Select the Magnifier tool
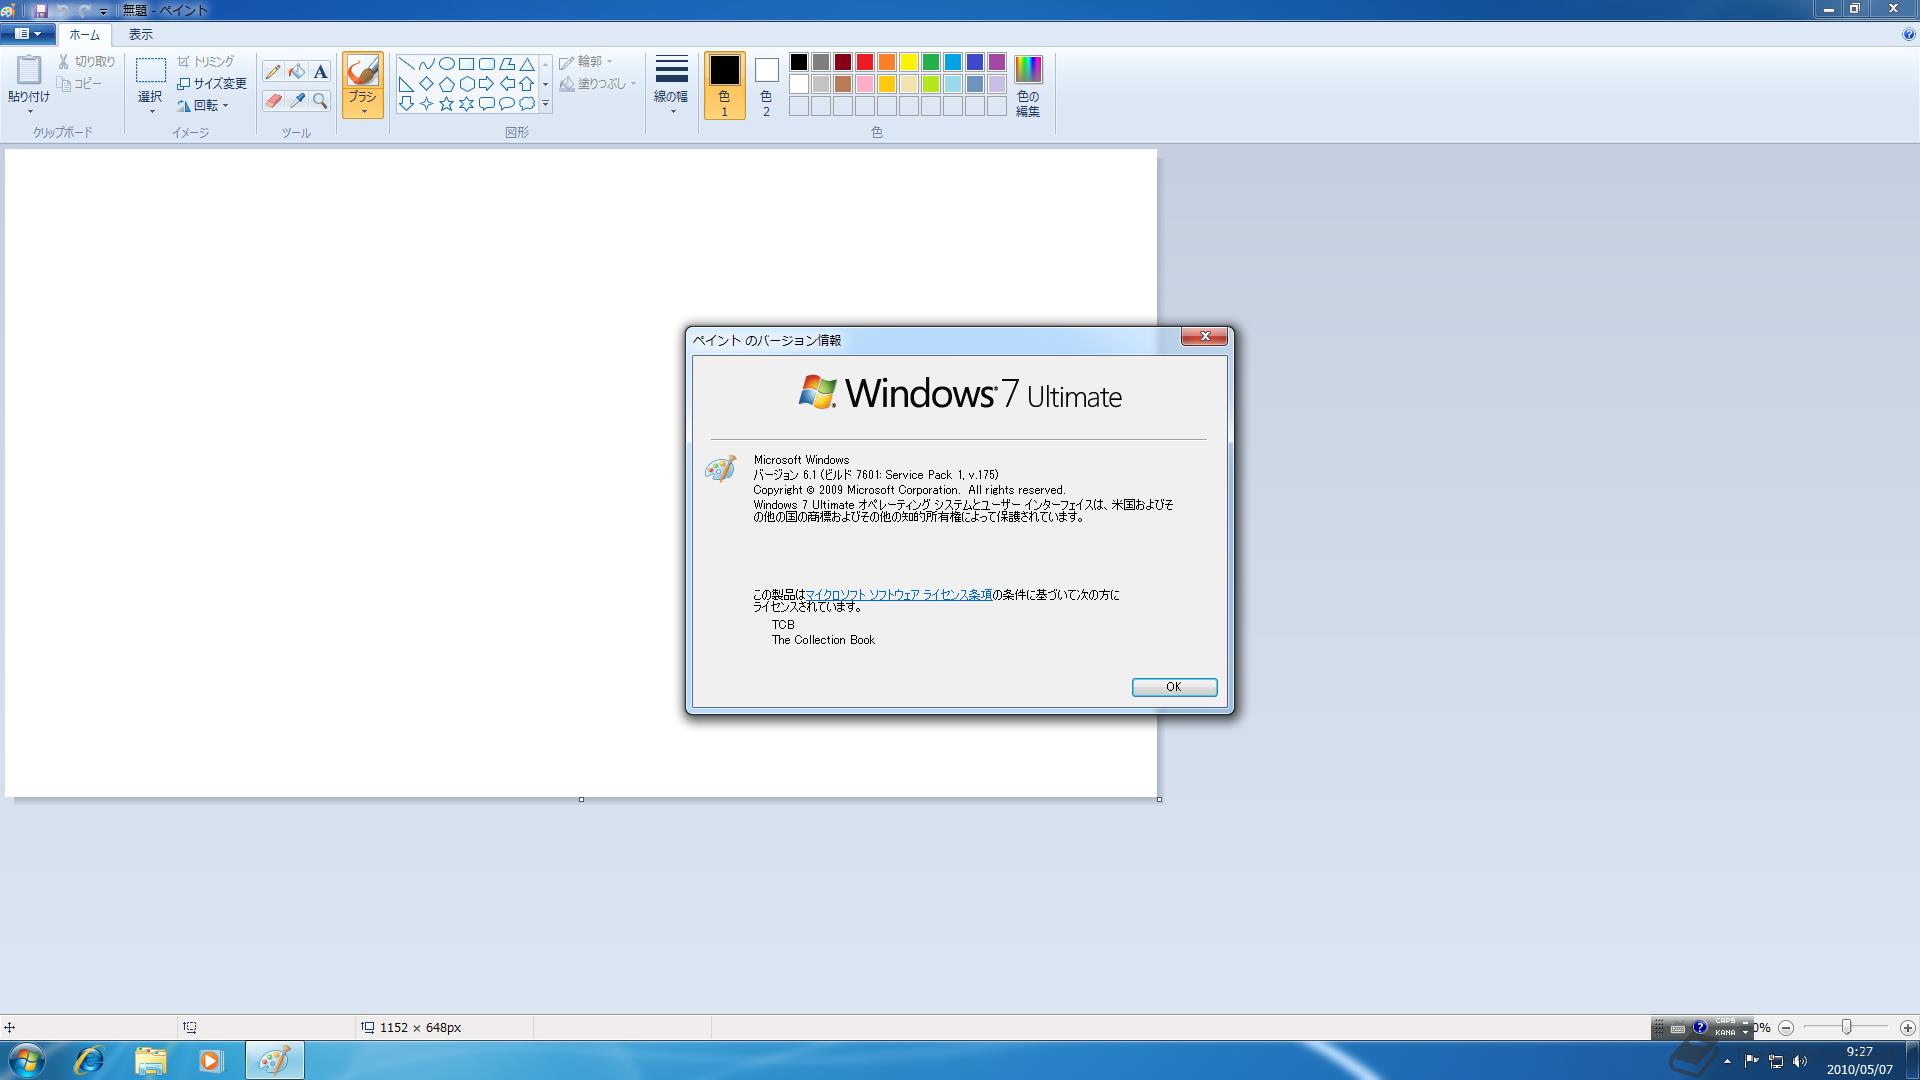 [320, 101]
